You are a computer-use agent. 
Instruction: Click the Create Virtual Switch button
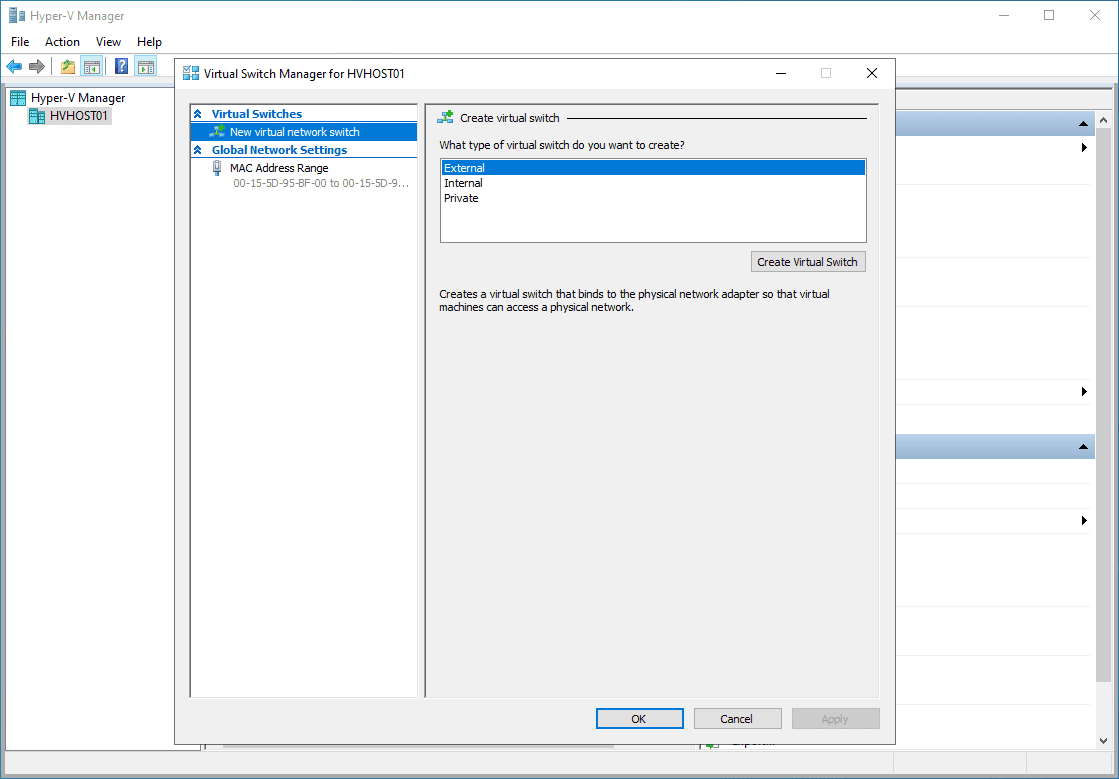808,262
